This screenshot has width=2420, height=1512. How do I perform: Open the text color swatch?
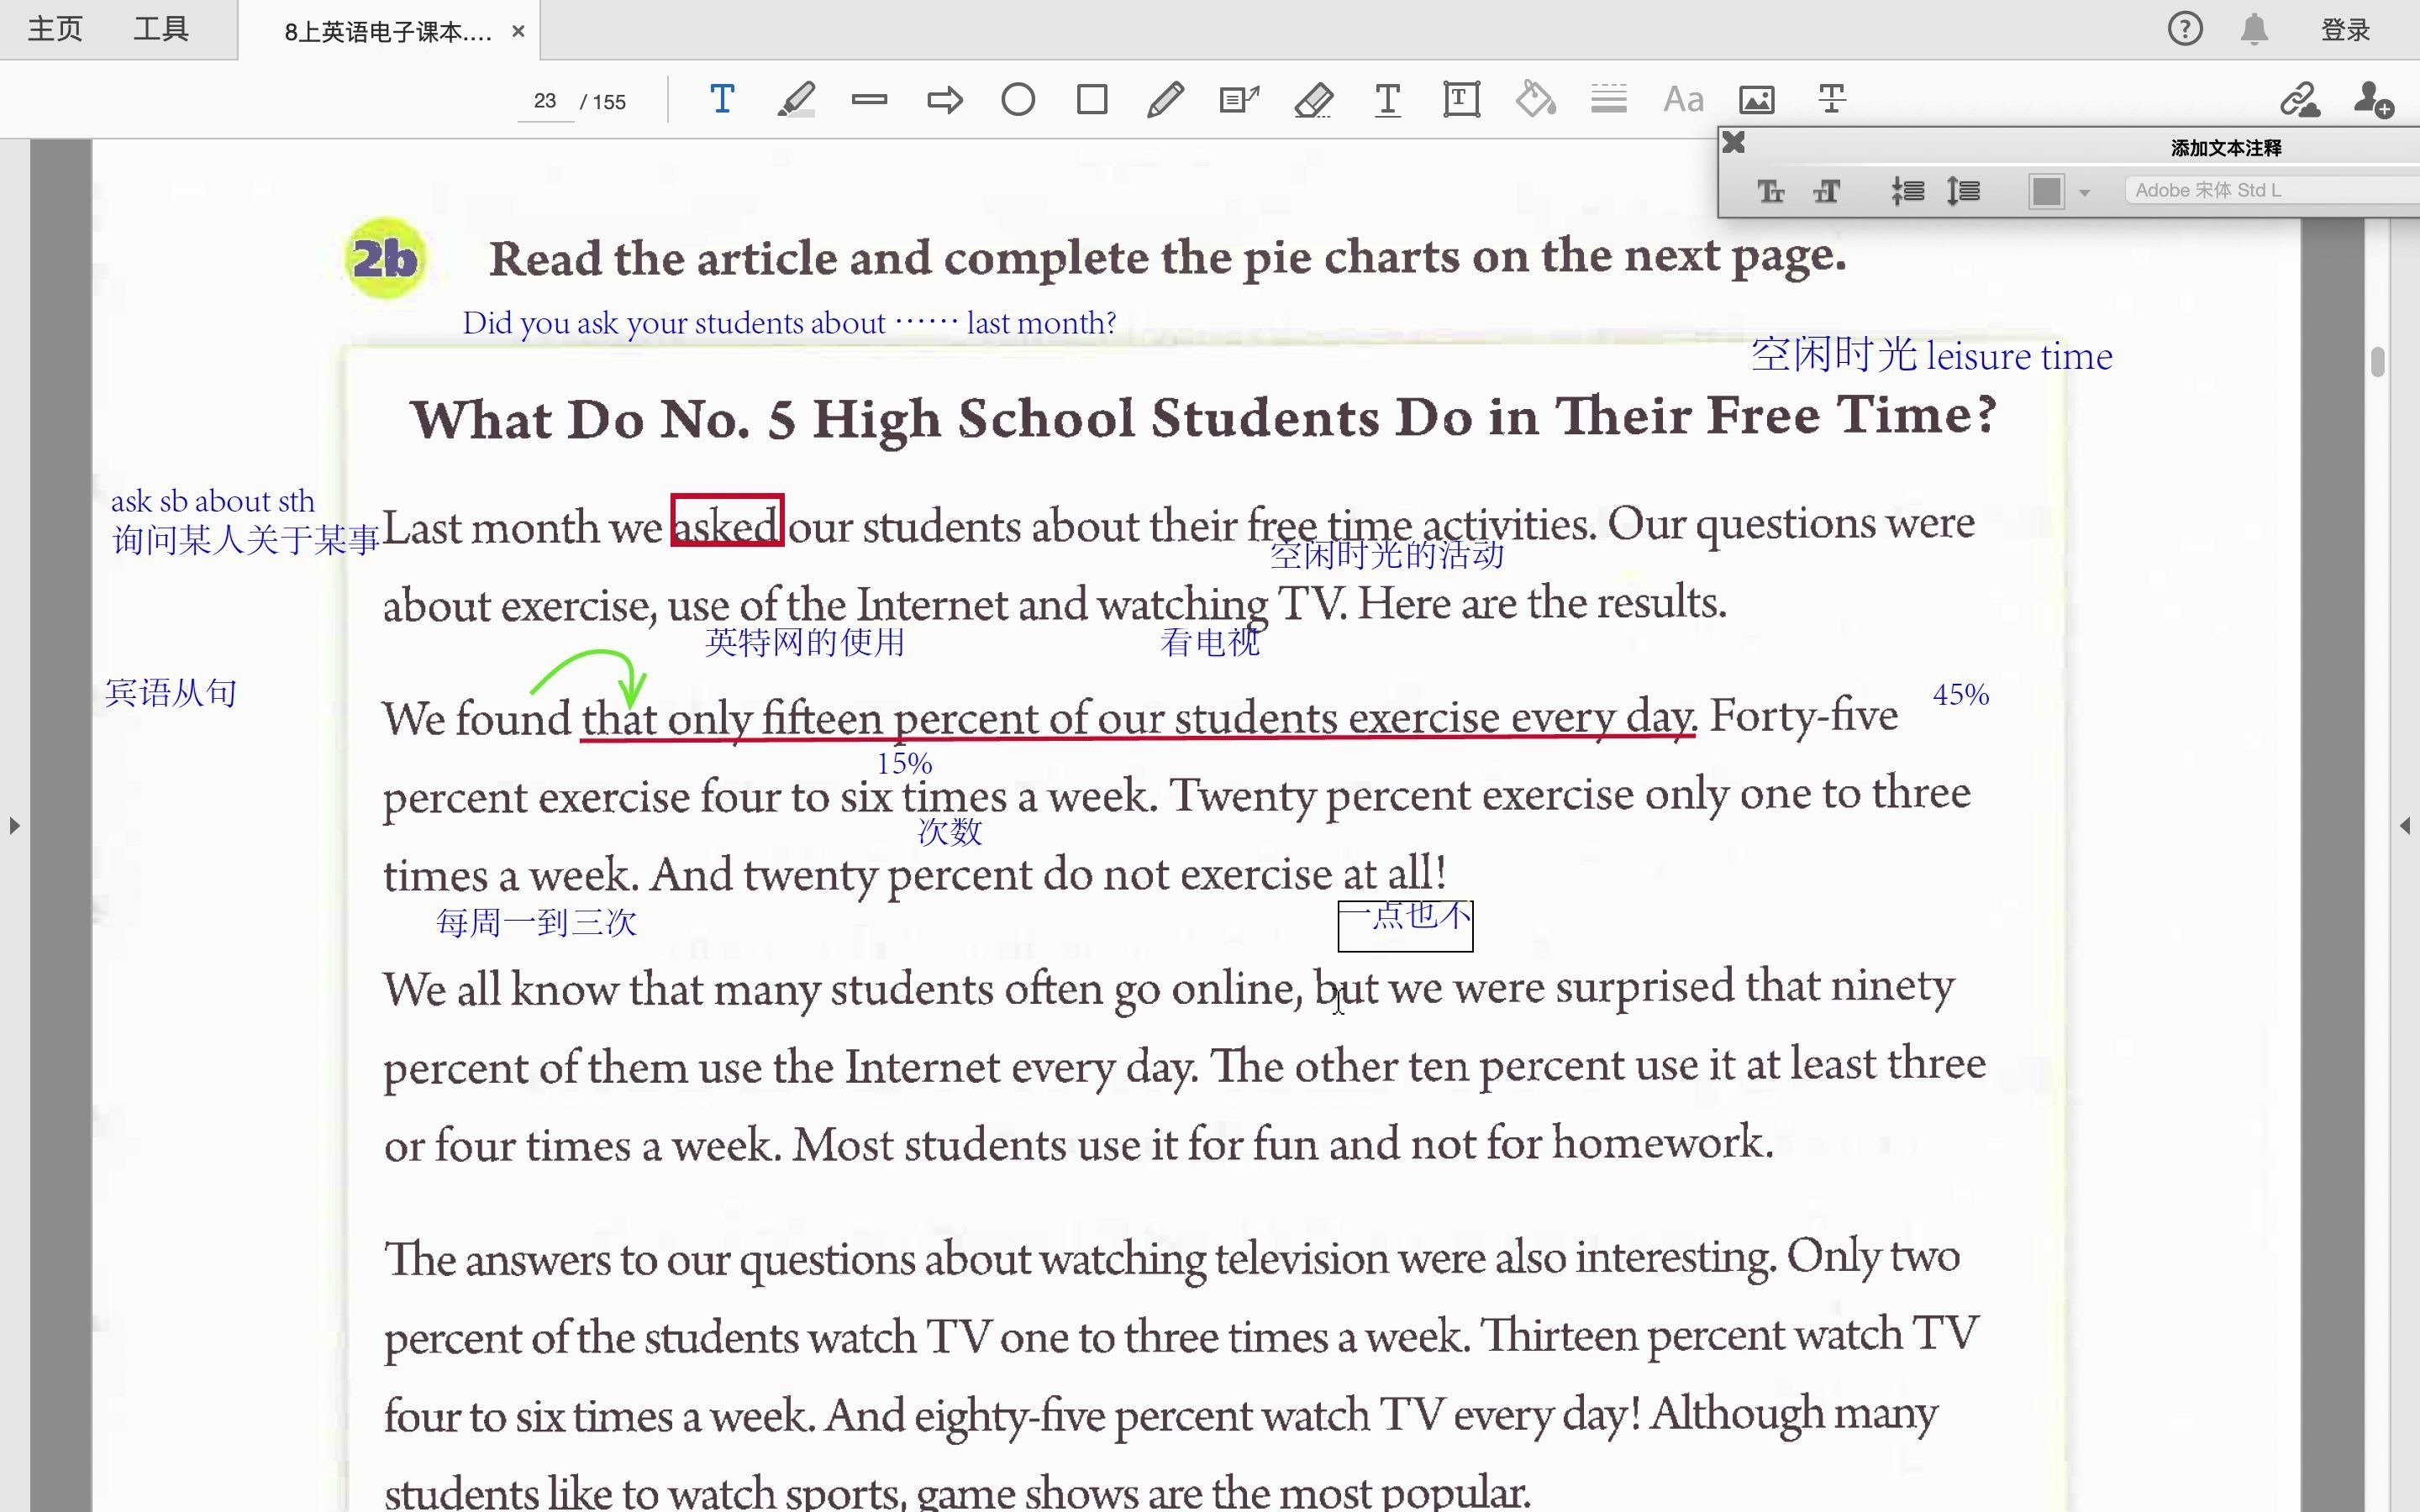click(x=2047, y=191)
